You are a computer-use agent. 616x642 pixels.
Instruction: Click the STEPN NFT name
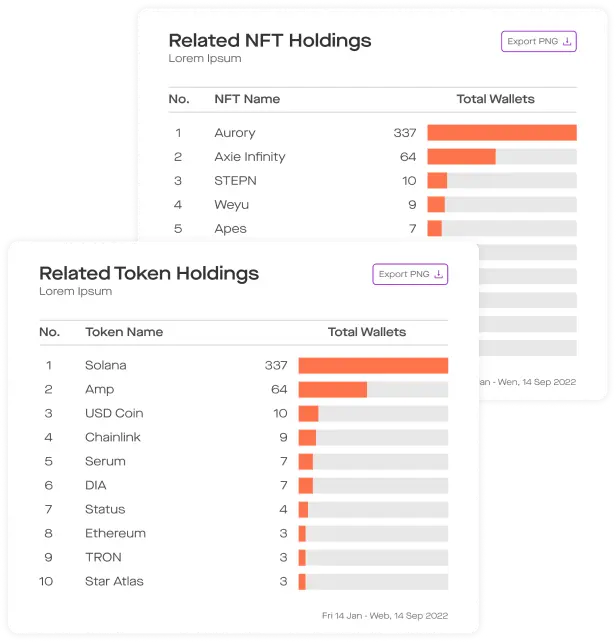point(235,181)
